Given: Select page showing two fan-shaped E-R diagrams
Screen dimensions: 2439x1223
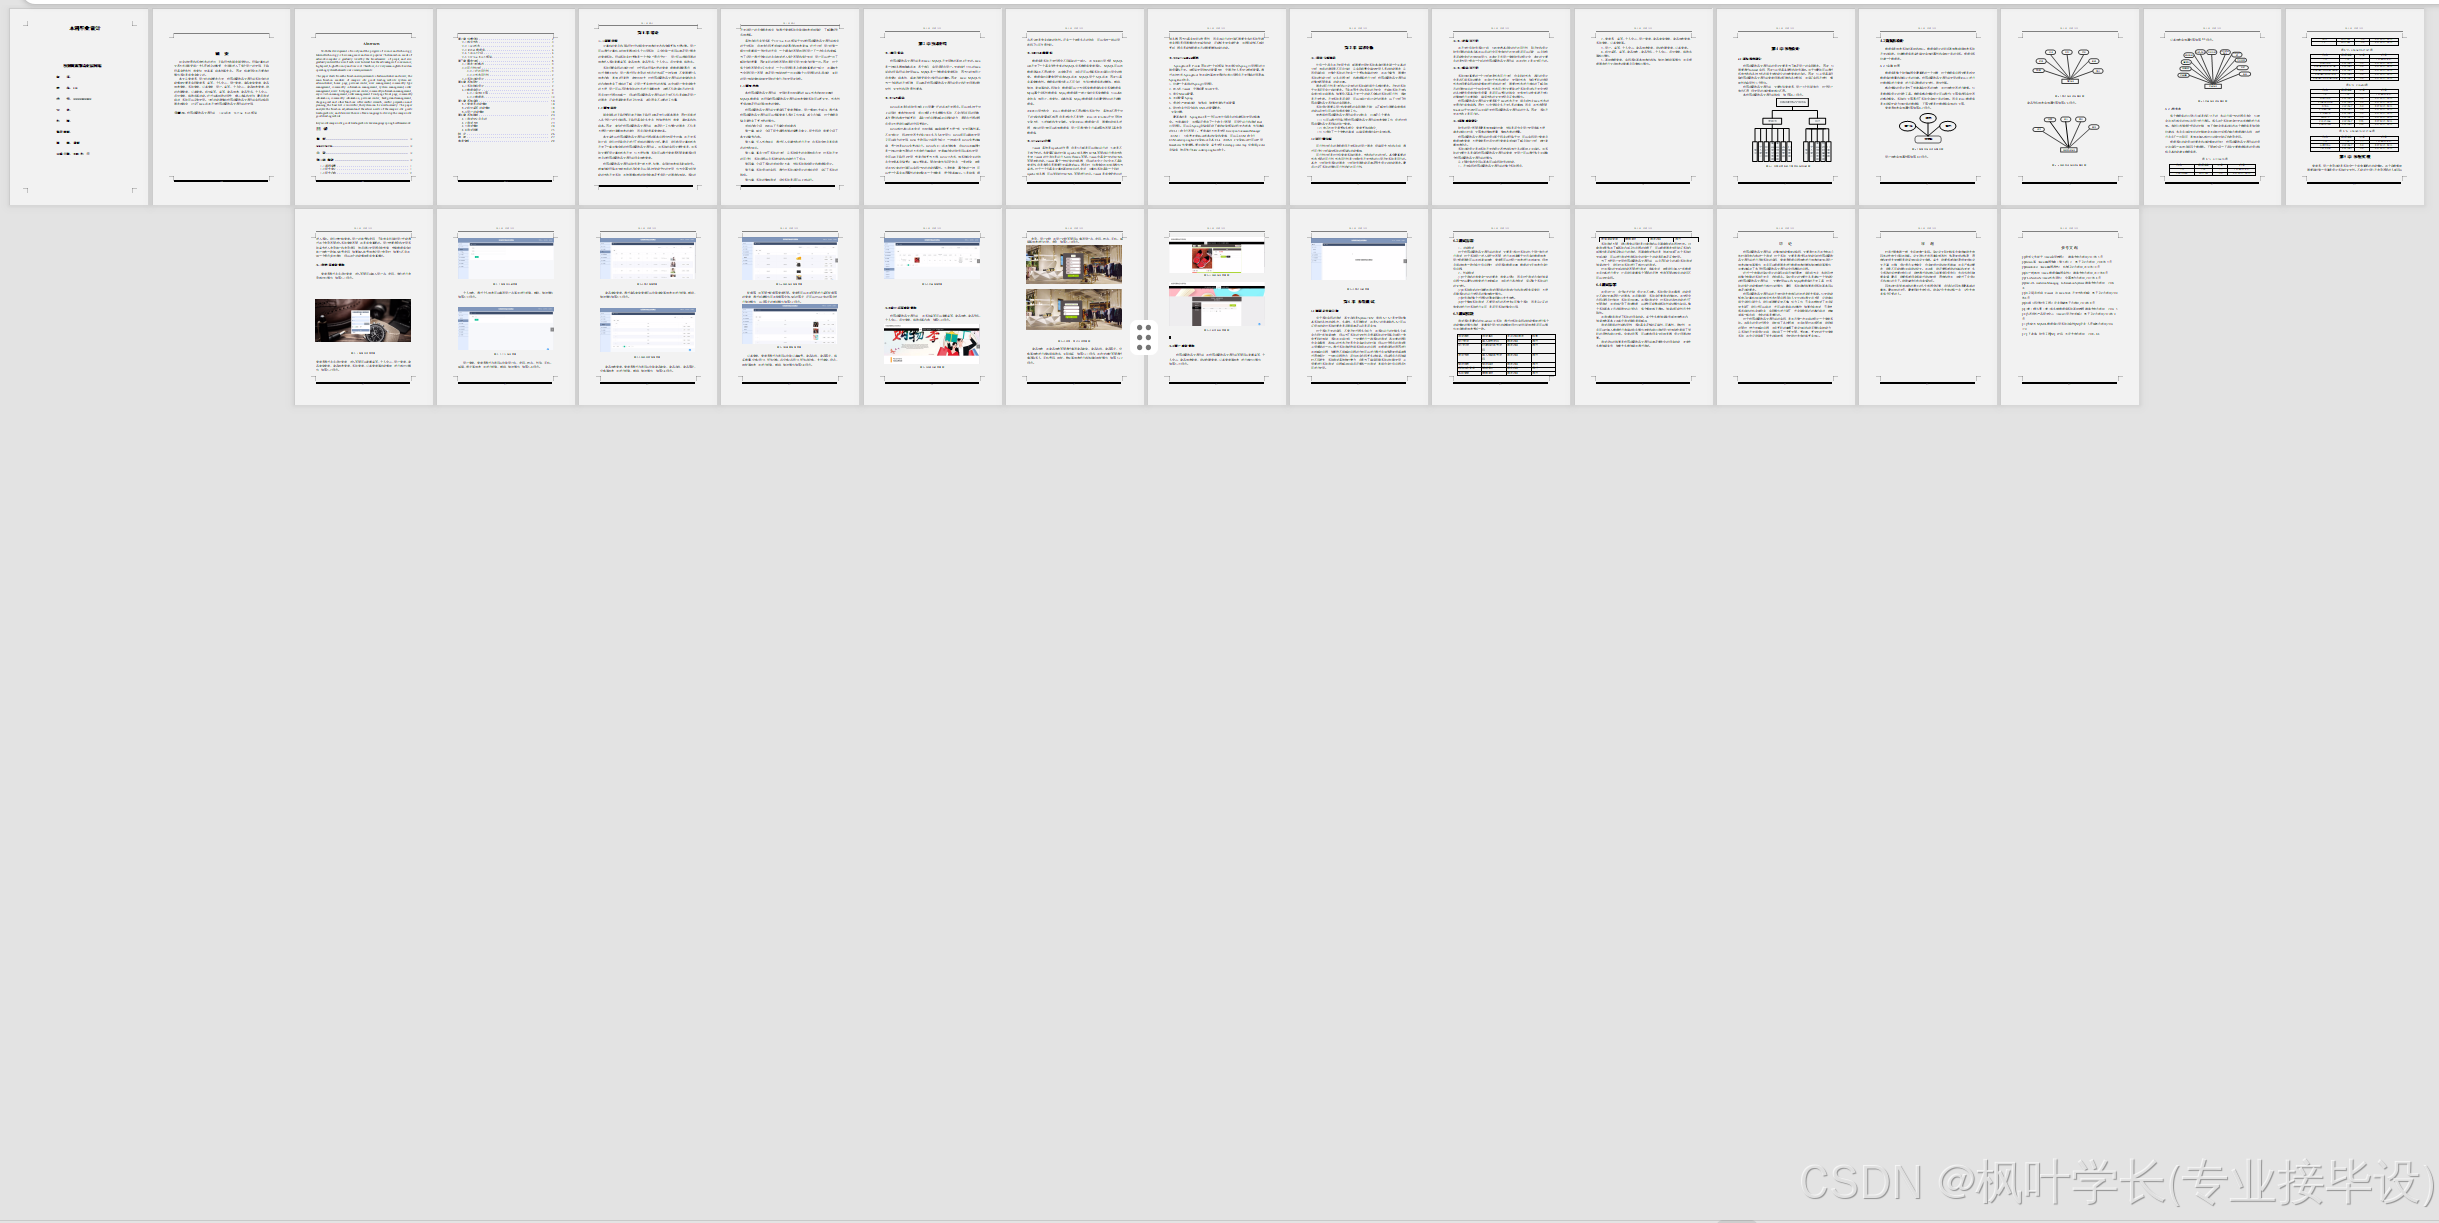Looking at the screenshot, I should [x=2070, y=107].
